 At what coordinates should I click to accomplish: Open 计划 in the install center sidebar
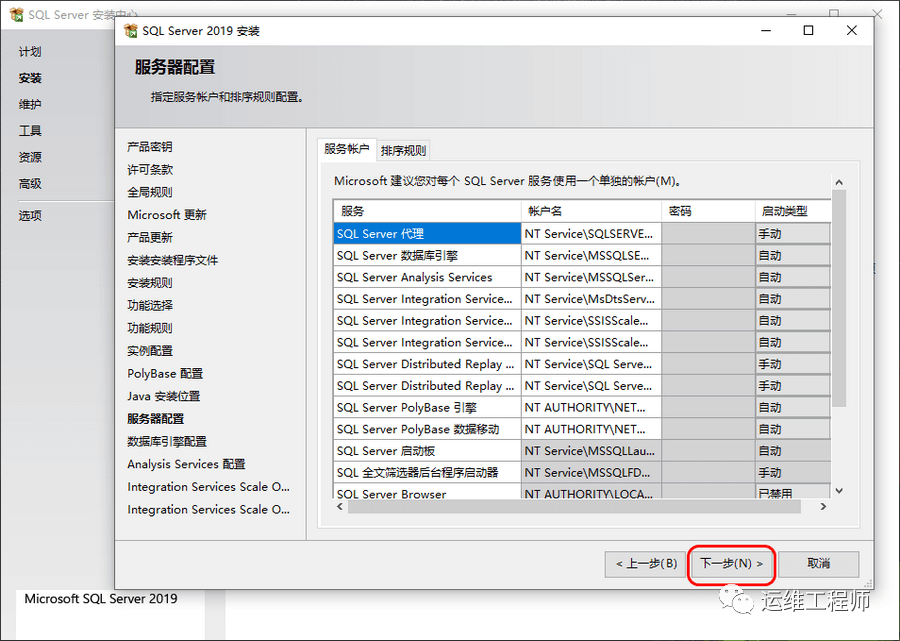(30, 52)
